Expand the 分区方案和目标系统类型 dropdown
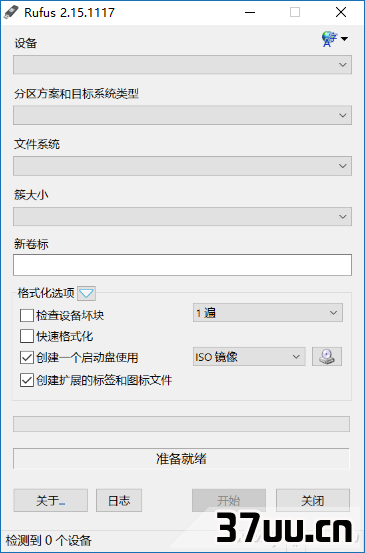The height and width of the screenshot is (553, 365). pyautogui.click(x=182, y=115)
